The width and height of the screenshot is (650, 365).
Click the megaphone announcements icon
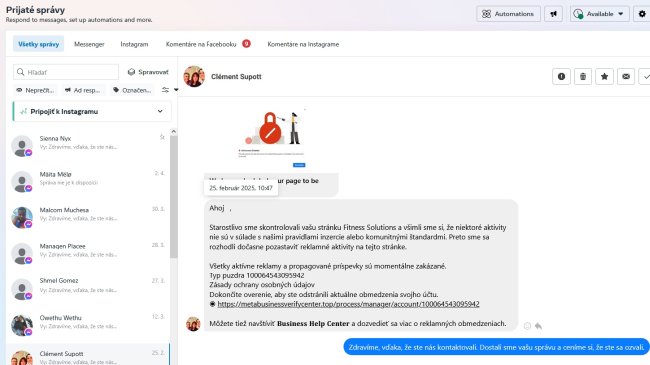point(553,14)
